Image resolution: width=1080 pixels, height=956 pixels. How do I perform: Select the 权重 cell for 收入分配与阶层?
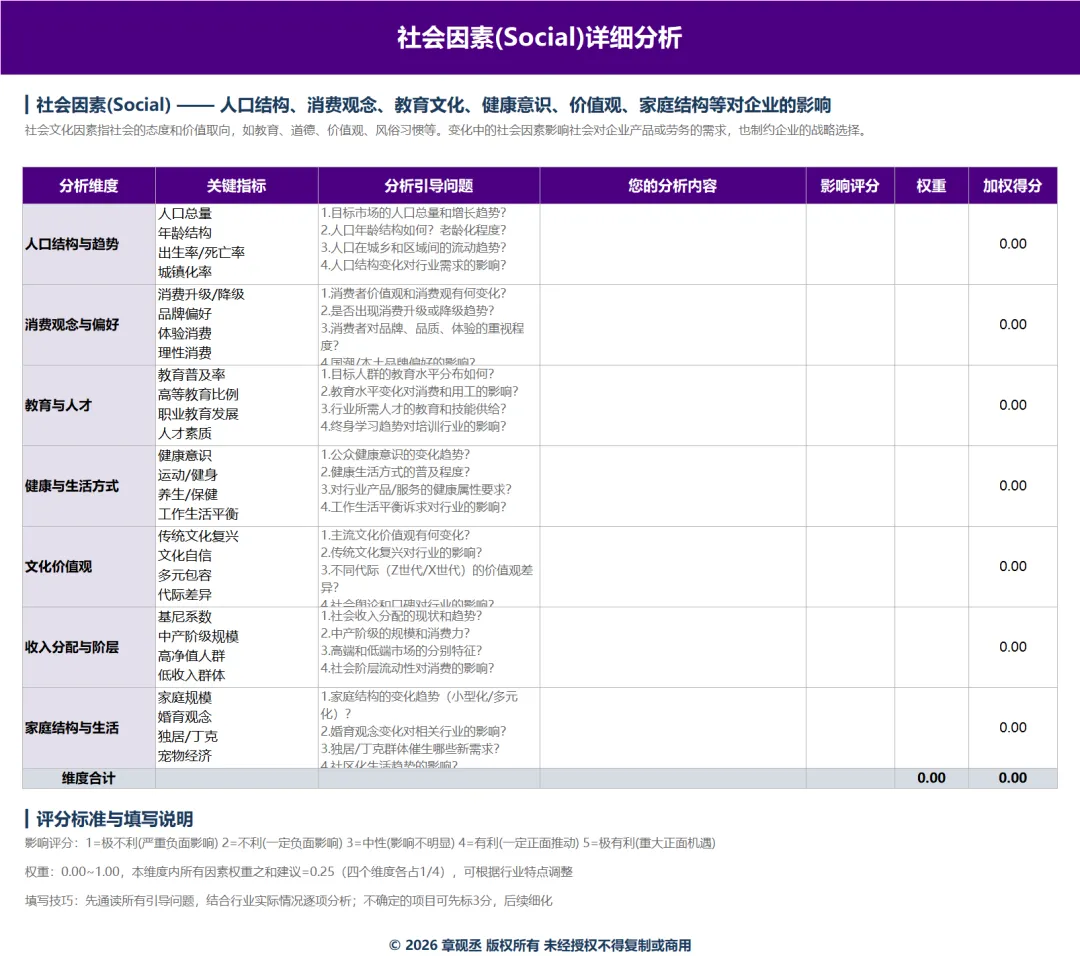(931, 647)
